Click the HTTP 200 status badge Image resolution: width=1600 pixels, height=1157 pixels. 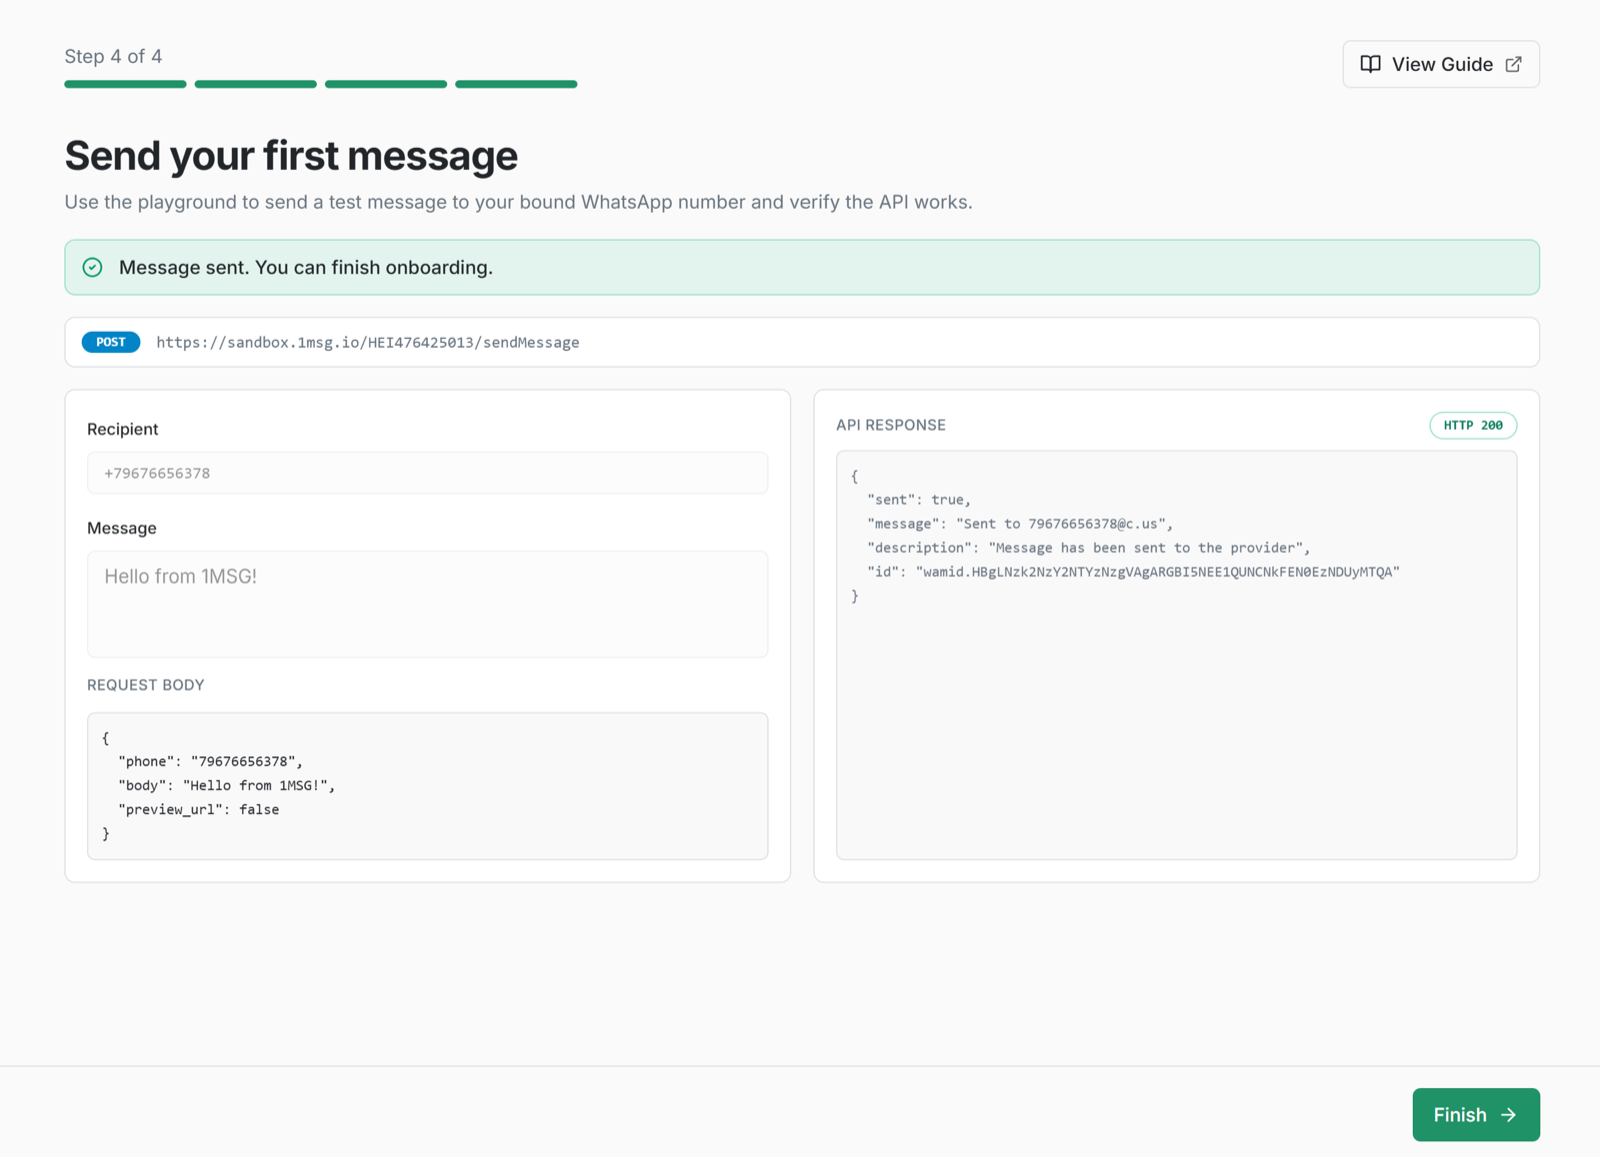1473,425
